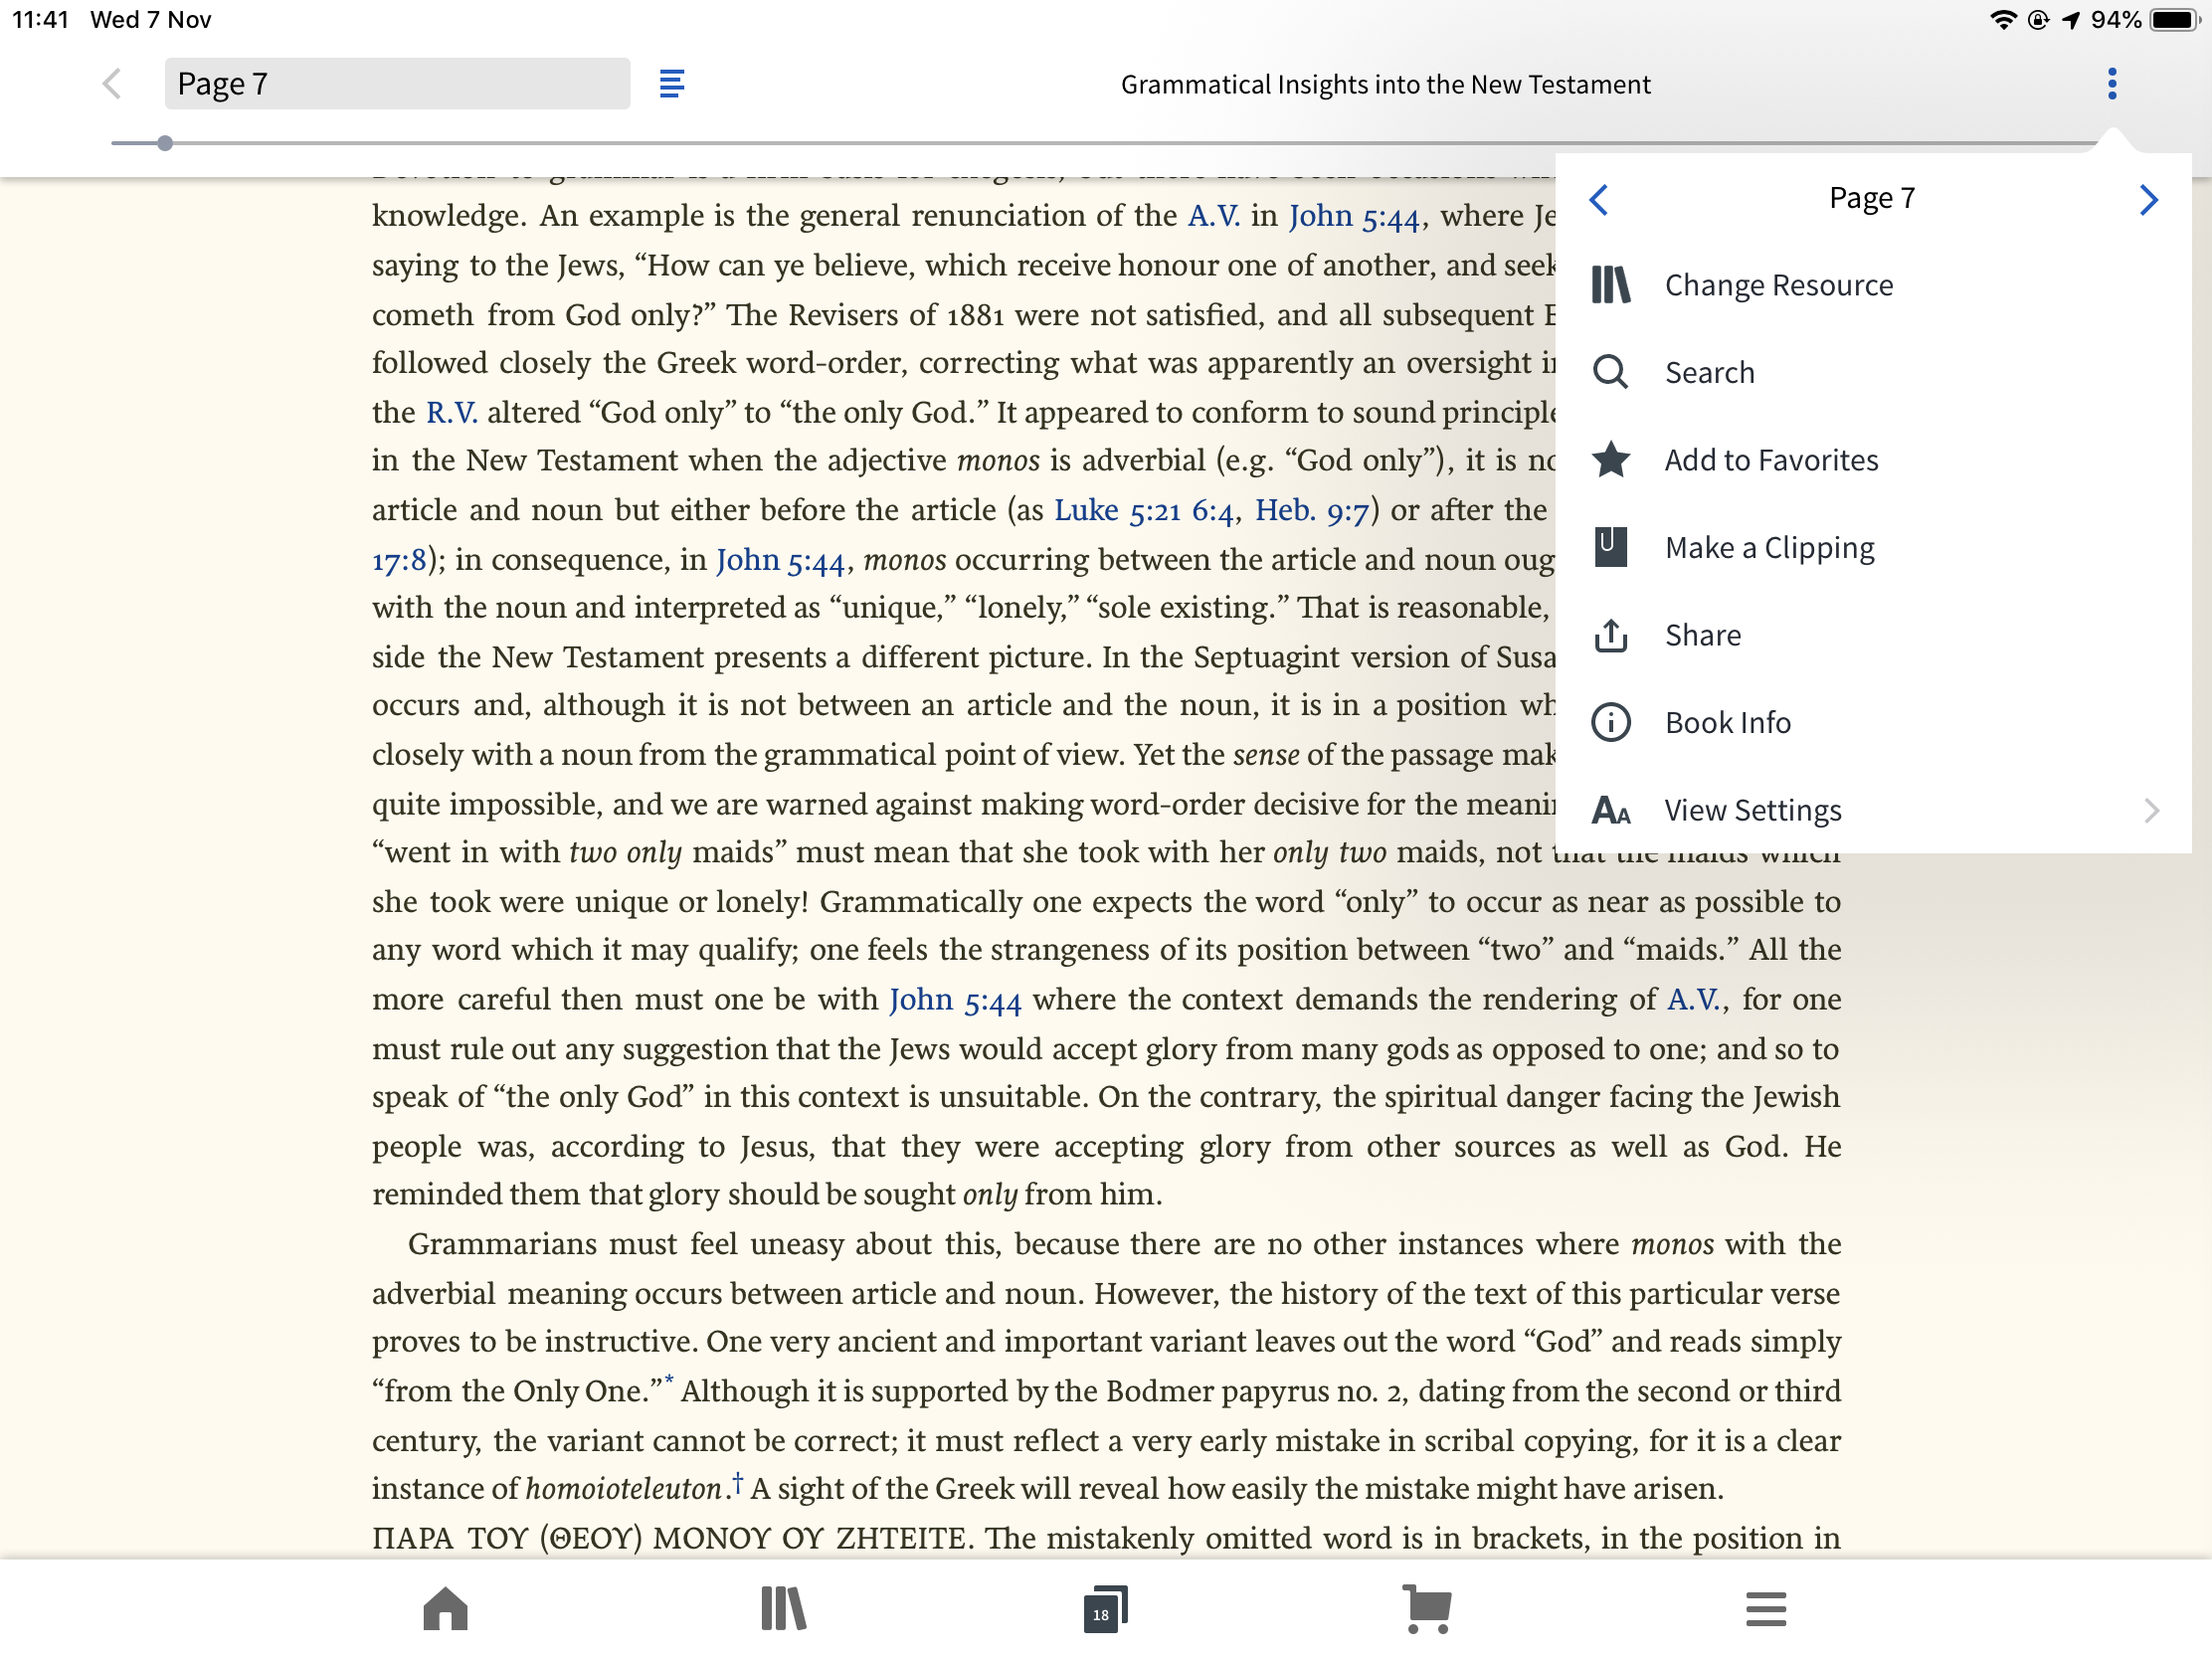The image size is (2212, 1659).
Task: Select Make a Clipping option
Action: 1768,548
